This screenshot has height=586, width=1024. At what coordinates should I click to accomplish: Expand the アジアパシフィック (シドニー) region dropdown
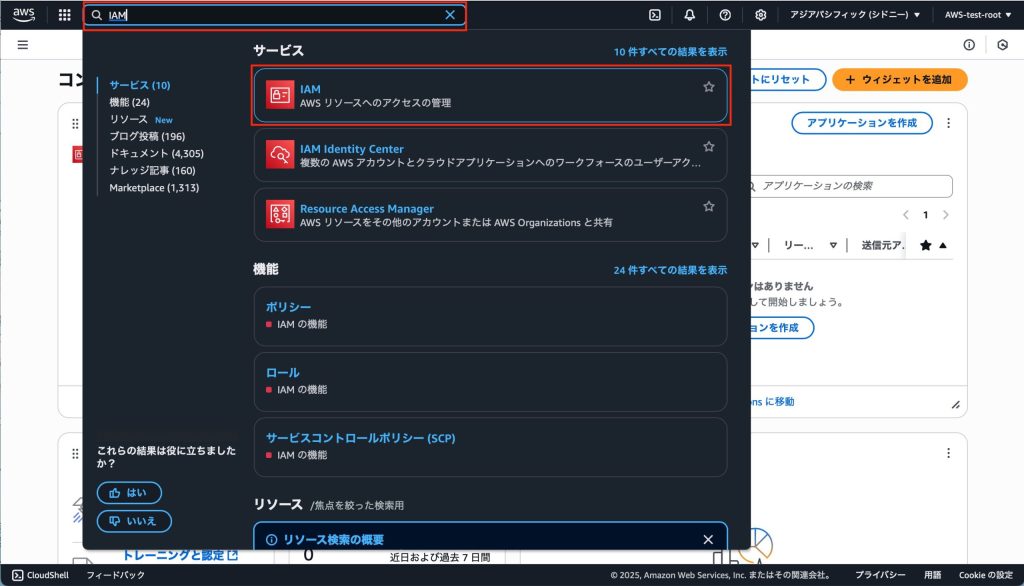point(855,14)
